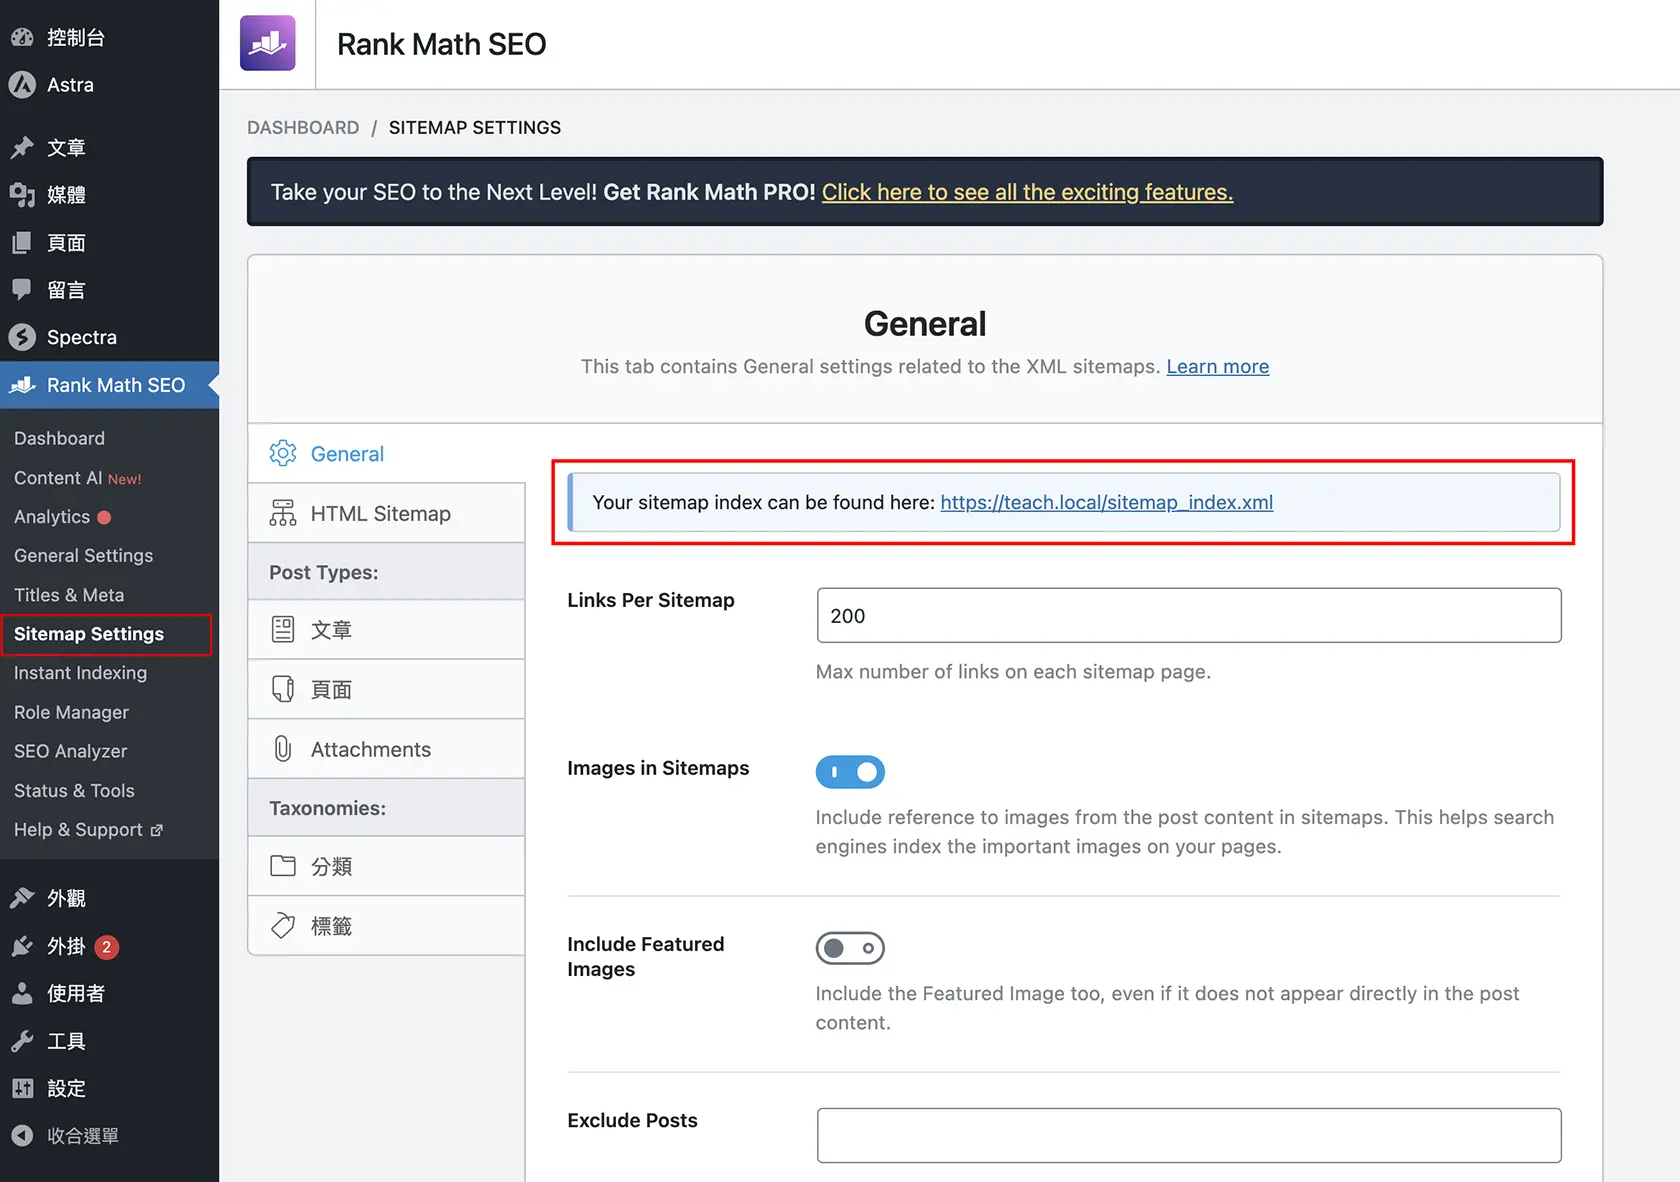The width and height of the screenshot is (1680, 1182).
Task: Click the Links Per Sitemap input field
Action: point(1189,615)
